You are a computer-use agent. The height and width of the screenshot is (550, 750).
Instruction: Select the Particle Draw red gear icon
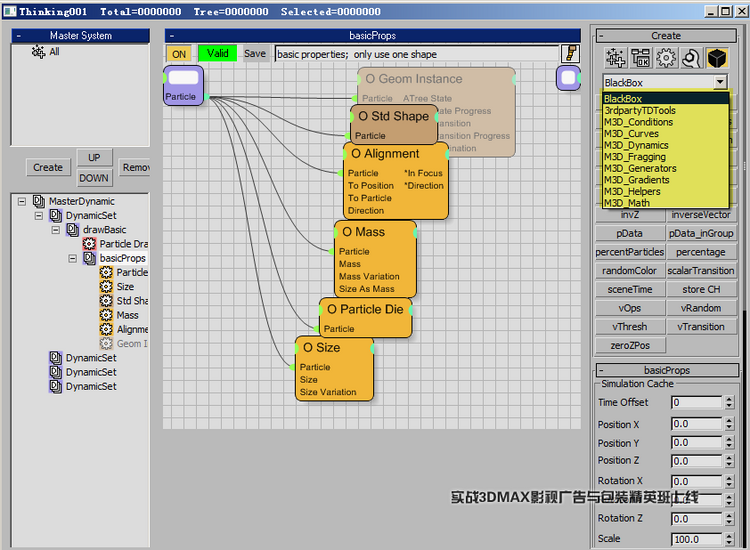89,244
